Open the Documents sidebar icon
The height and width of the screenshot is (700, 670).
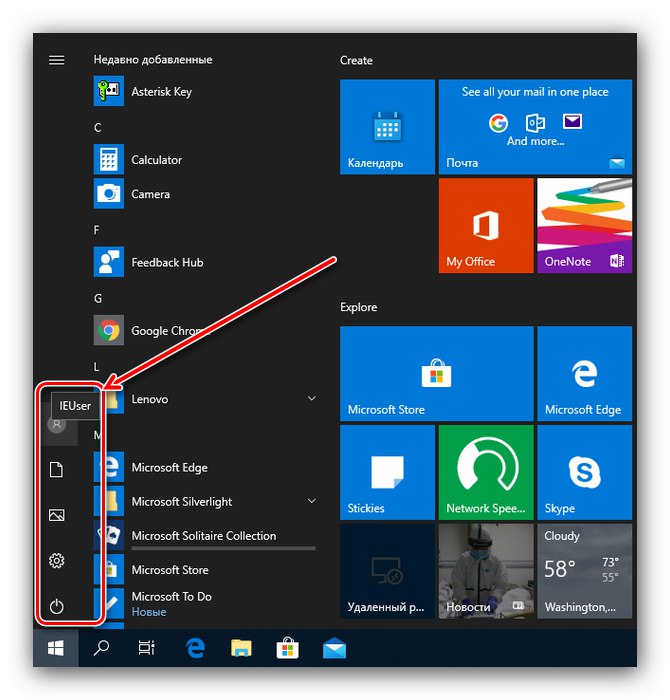pos(56,470)
